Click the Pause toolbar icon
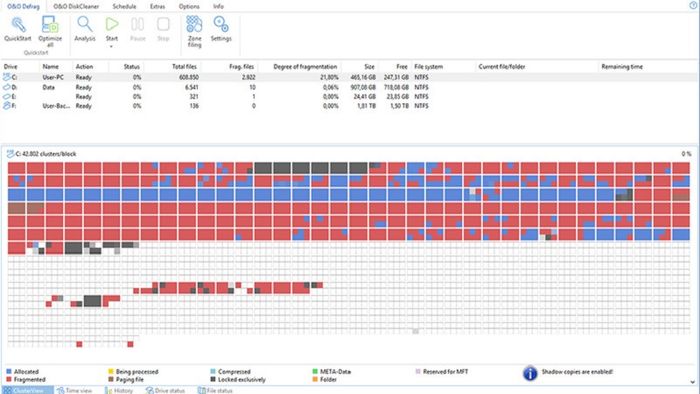 click(x=138, y=24)
